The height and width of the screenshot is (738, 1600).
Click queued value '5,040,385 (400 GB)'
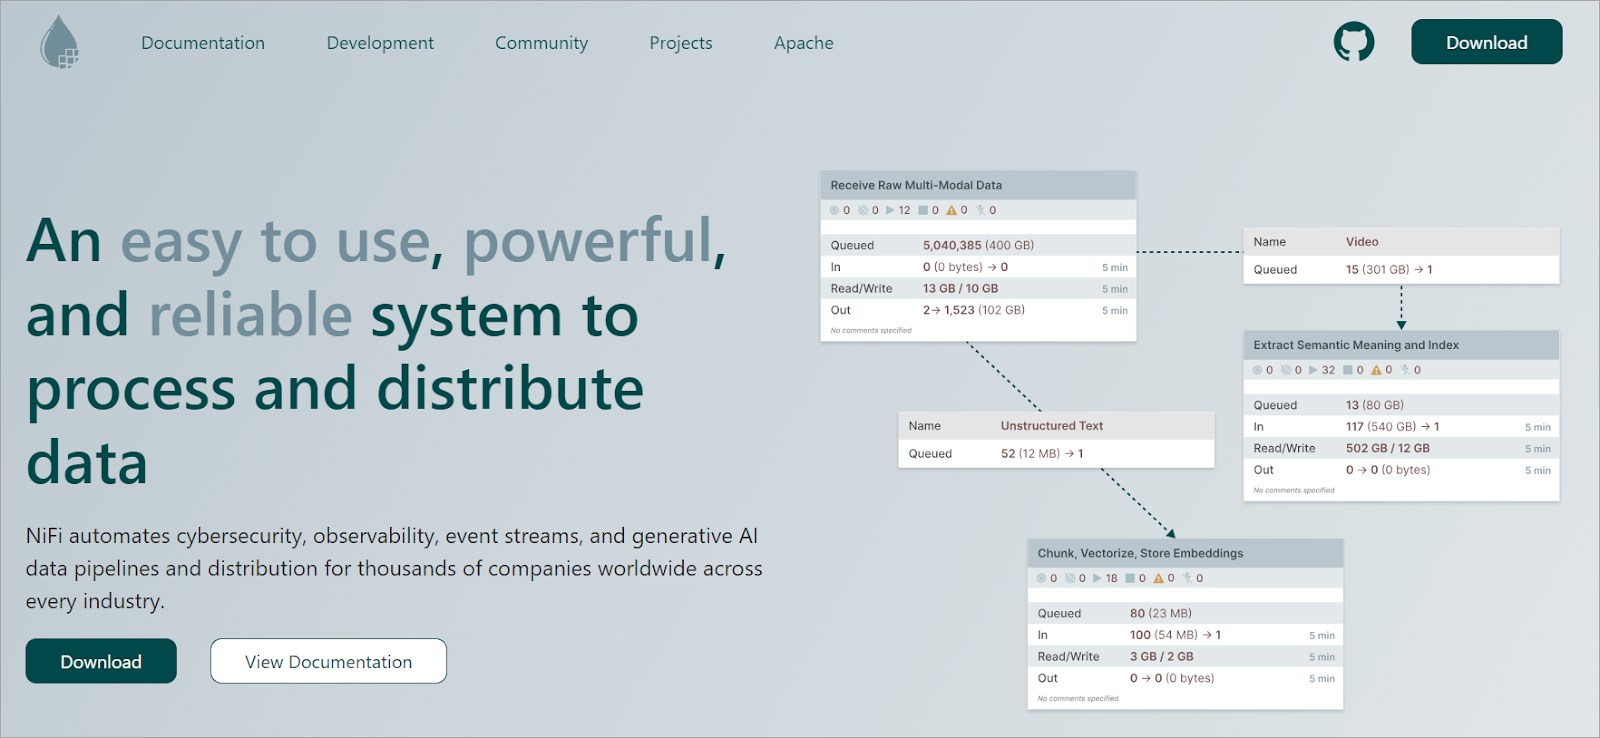978,245
